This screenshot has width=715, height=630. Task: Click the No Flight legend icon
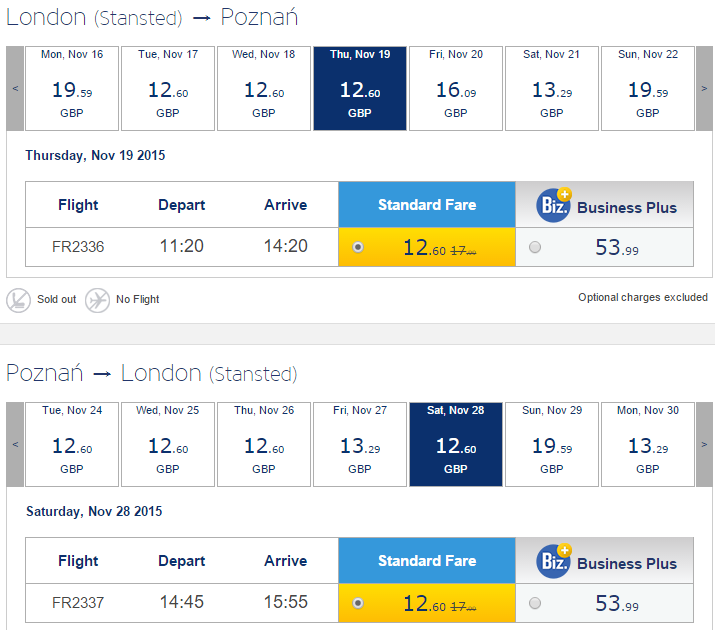pyautogui.click(x=97, y=299)
